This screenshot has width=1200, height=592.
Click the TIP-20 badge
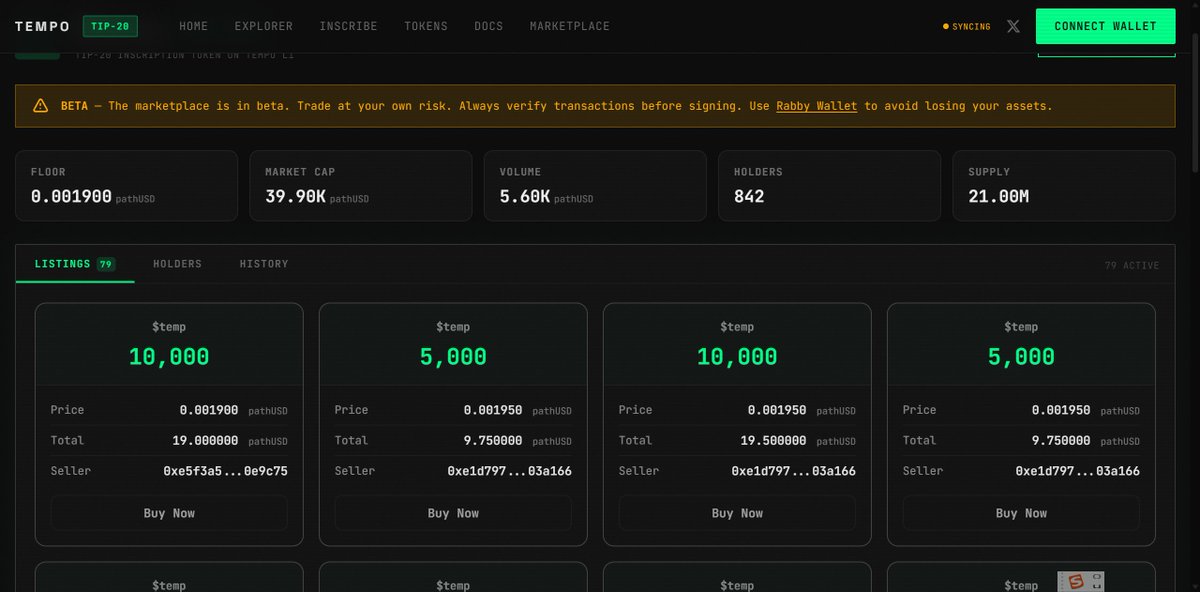[110, 26]
